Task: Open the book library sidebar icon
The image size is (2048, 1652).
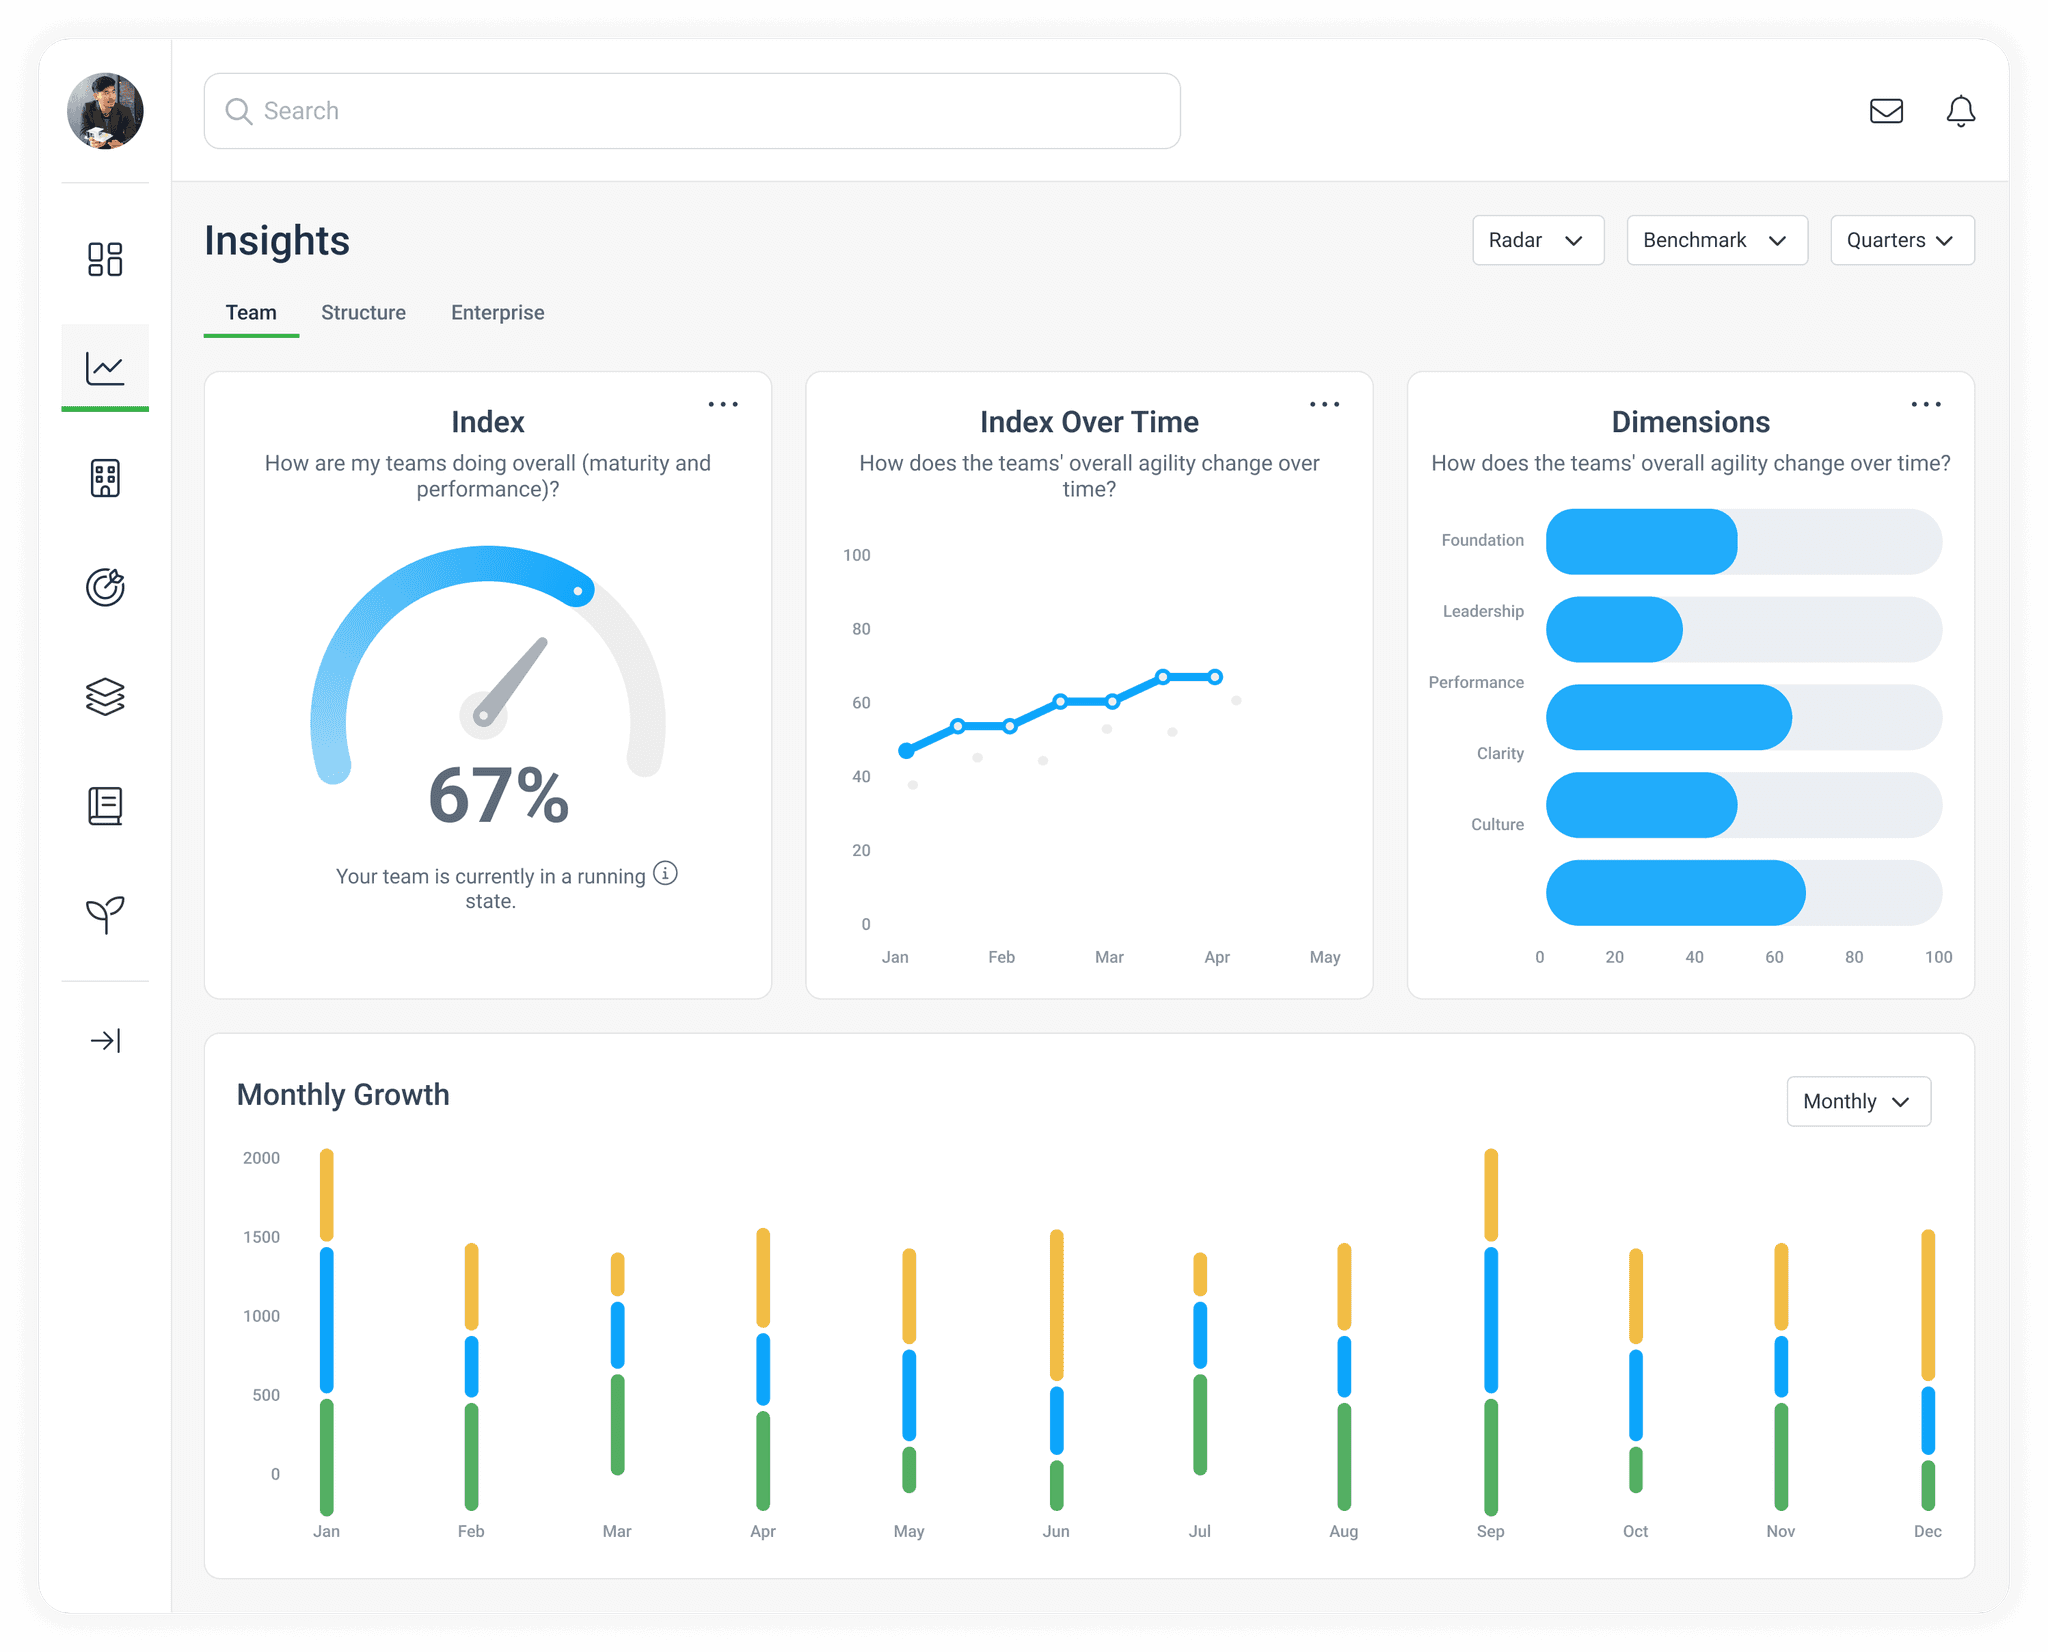Action: (105, 806)
